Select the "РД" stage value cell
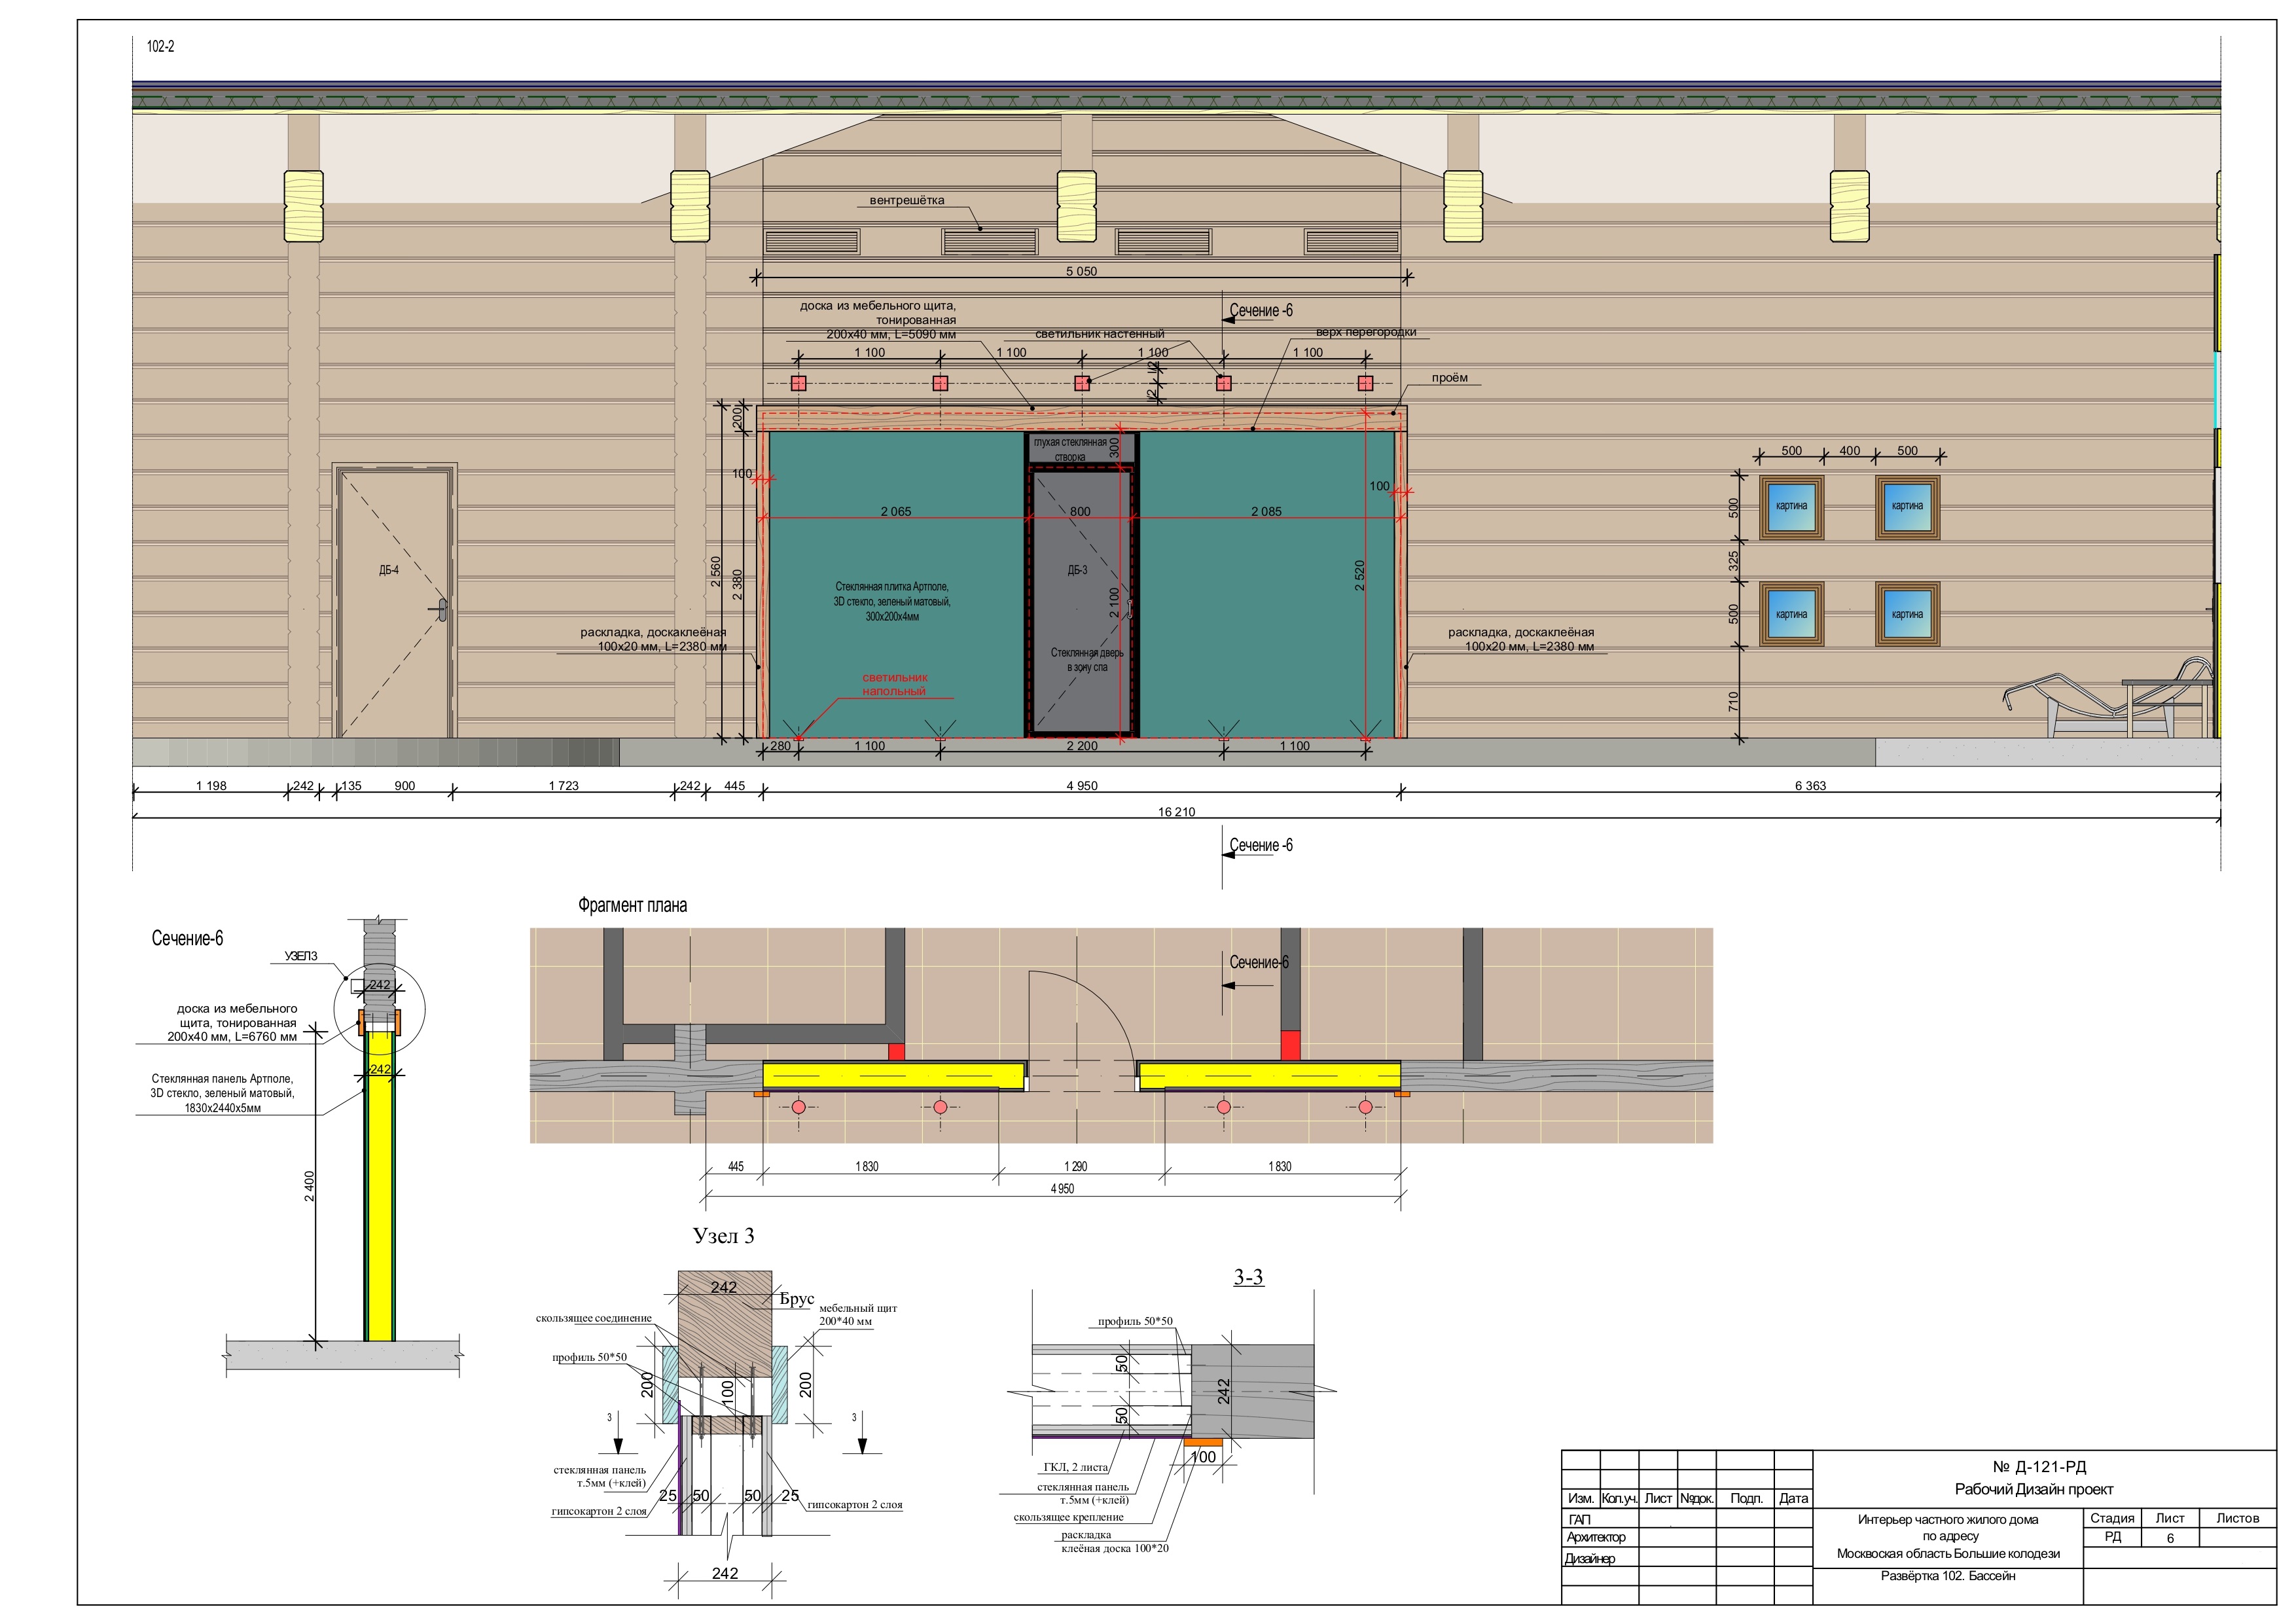The width and height of the screenshot is (2296, 1624). pyautogui.click(x=2112, y=1538)
